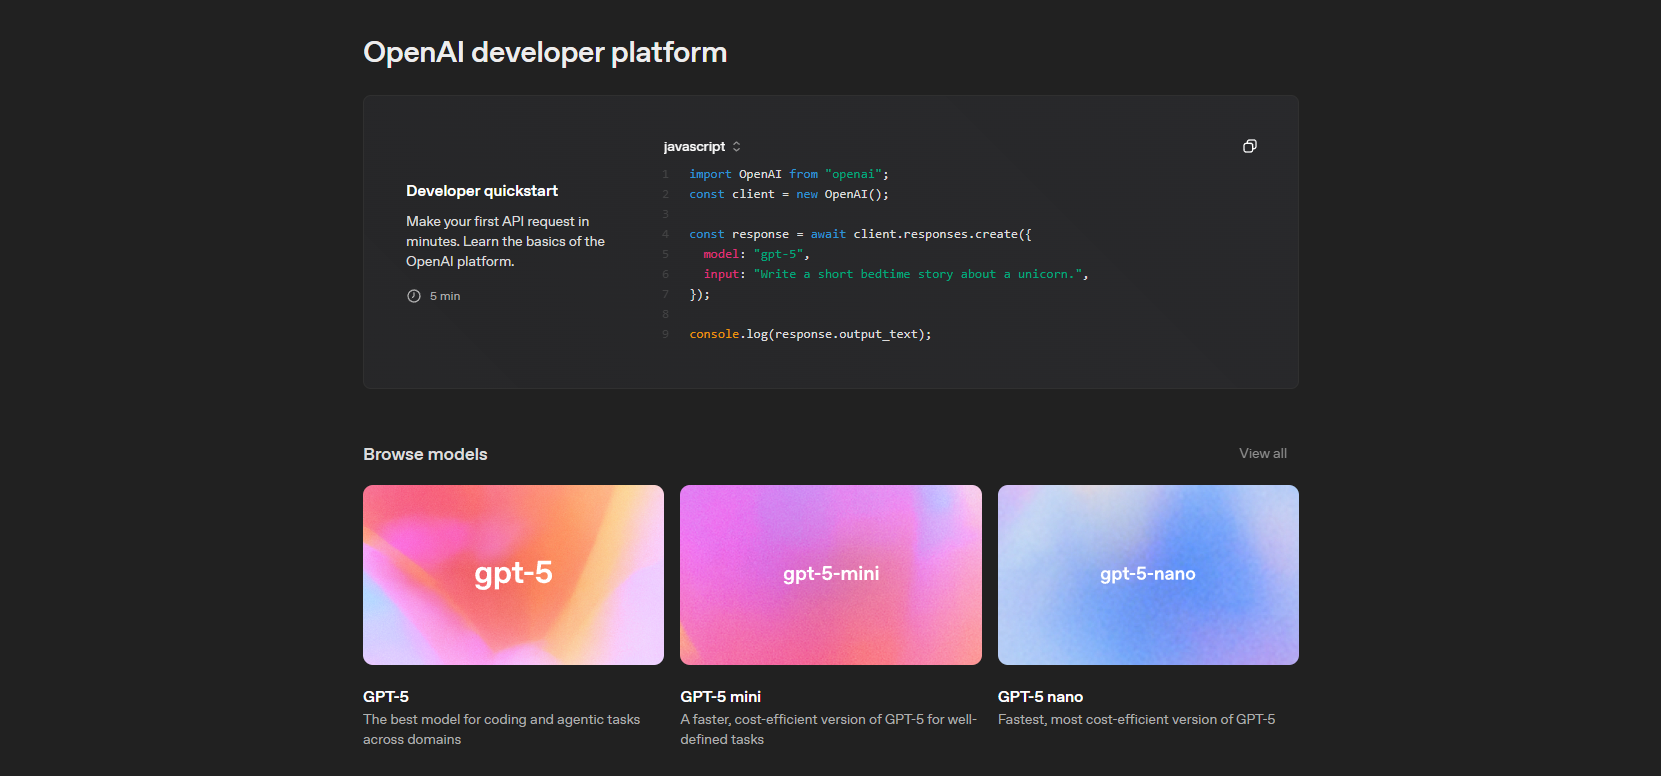Click the GPT-5 mini model title
Viewport: 1661px width, 776px height.
click(x=721, y=697)
